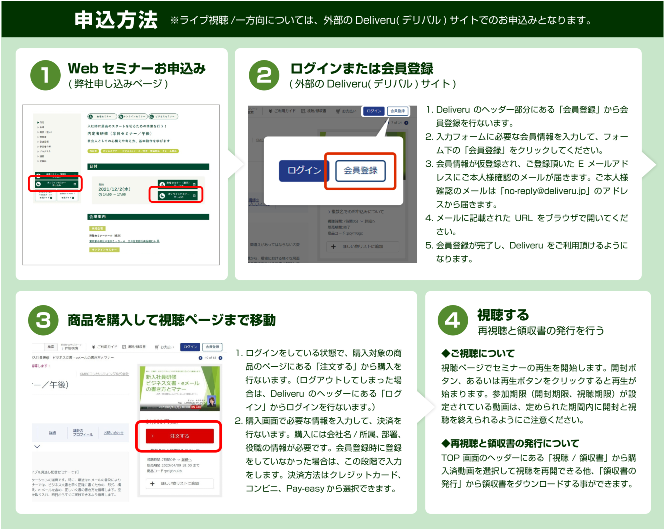This screenshot has height=531, width=666.
Task: Click the third pill tag atop step 1 screenshot
Action: [163, 116]
